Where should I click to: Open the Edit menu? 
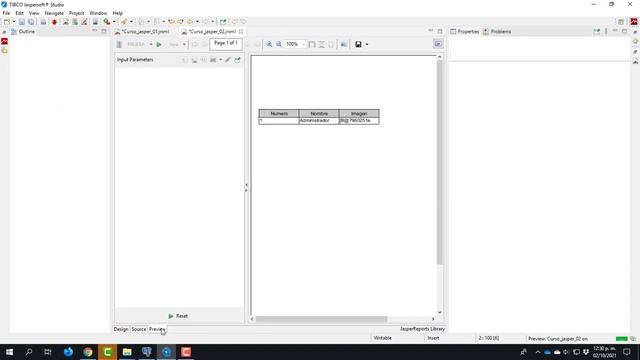(19, 13)
